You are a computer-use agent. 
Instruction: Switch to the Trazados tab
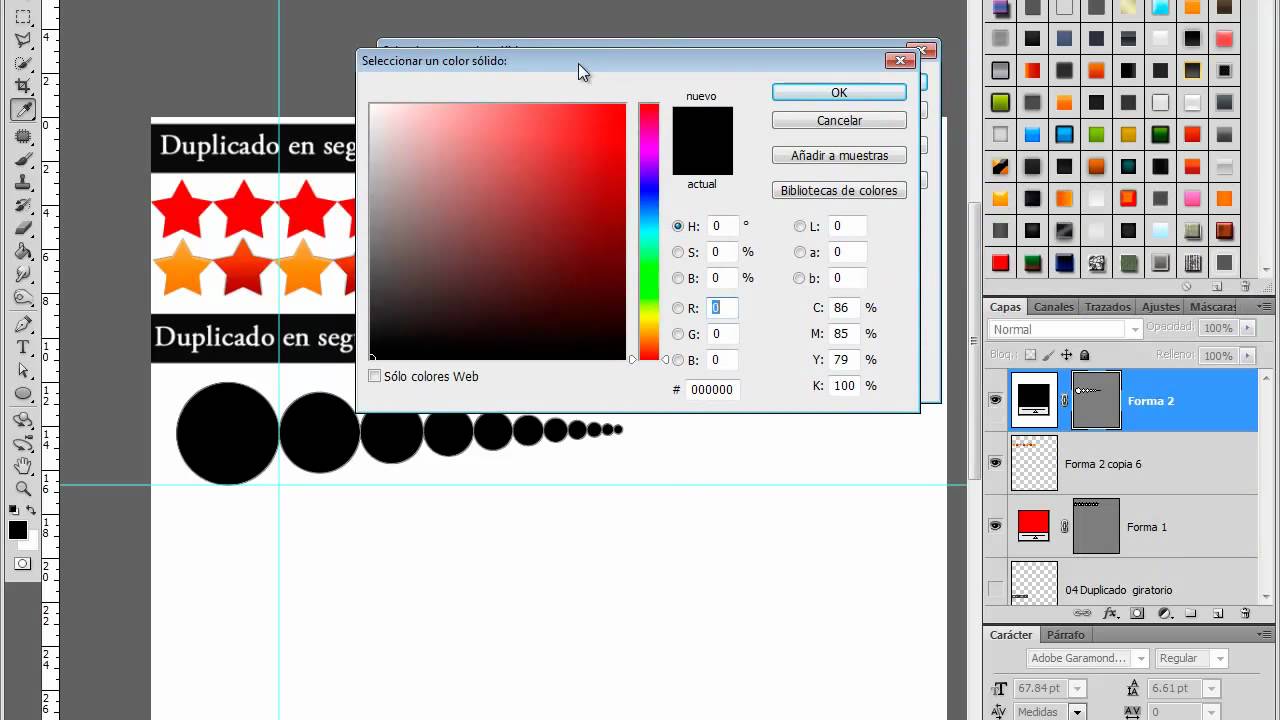click(1107, 307)
